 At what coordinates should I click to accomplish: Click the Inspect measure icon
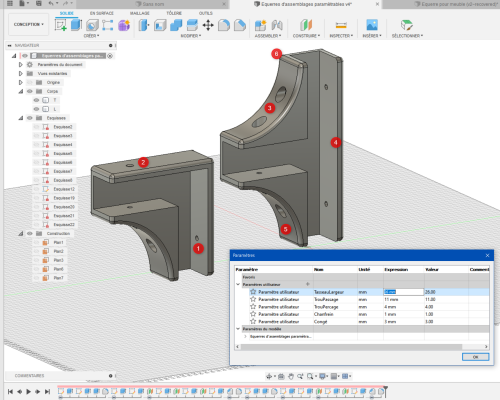341,25
